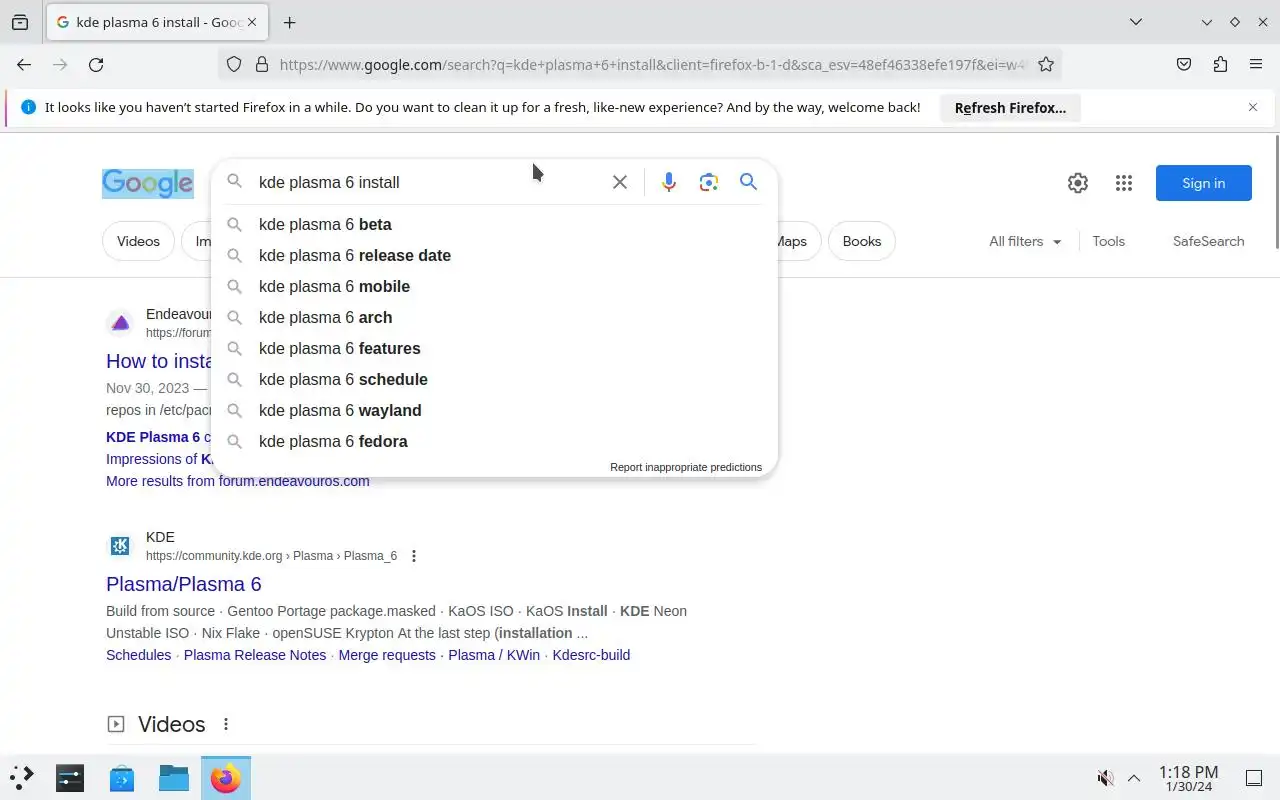Choose suggestion kde plasma 6 mobile

(x=494, y=286)
